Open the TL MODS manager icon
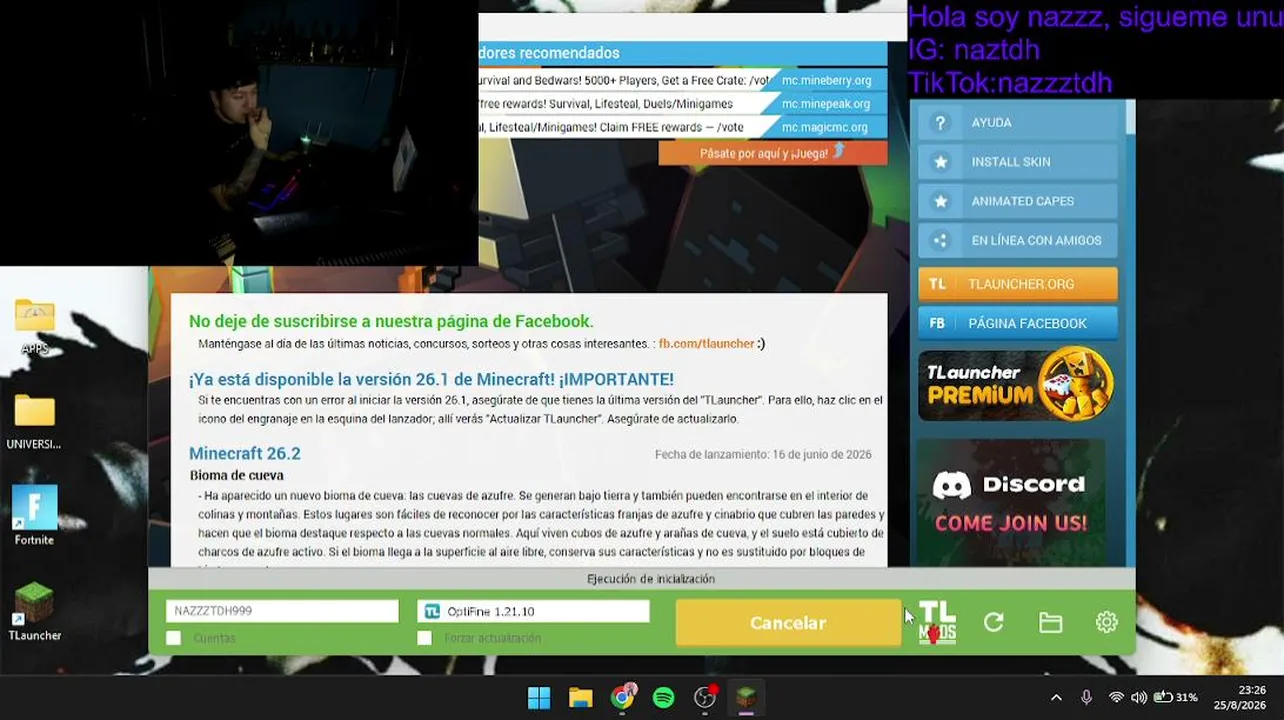Viewport: 1284px width, 720px height. (x=937, y=622)
